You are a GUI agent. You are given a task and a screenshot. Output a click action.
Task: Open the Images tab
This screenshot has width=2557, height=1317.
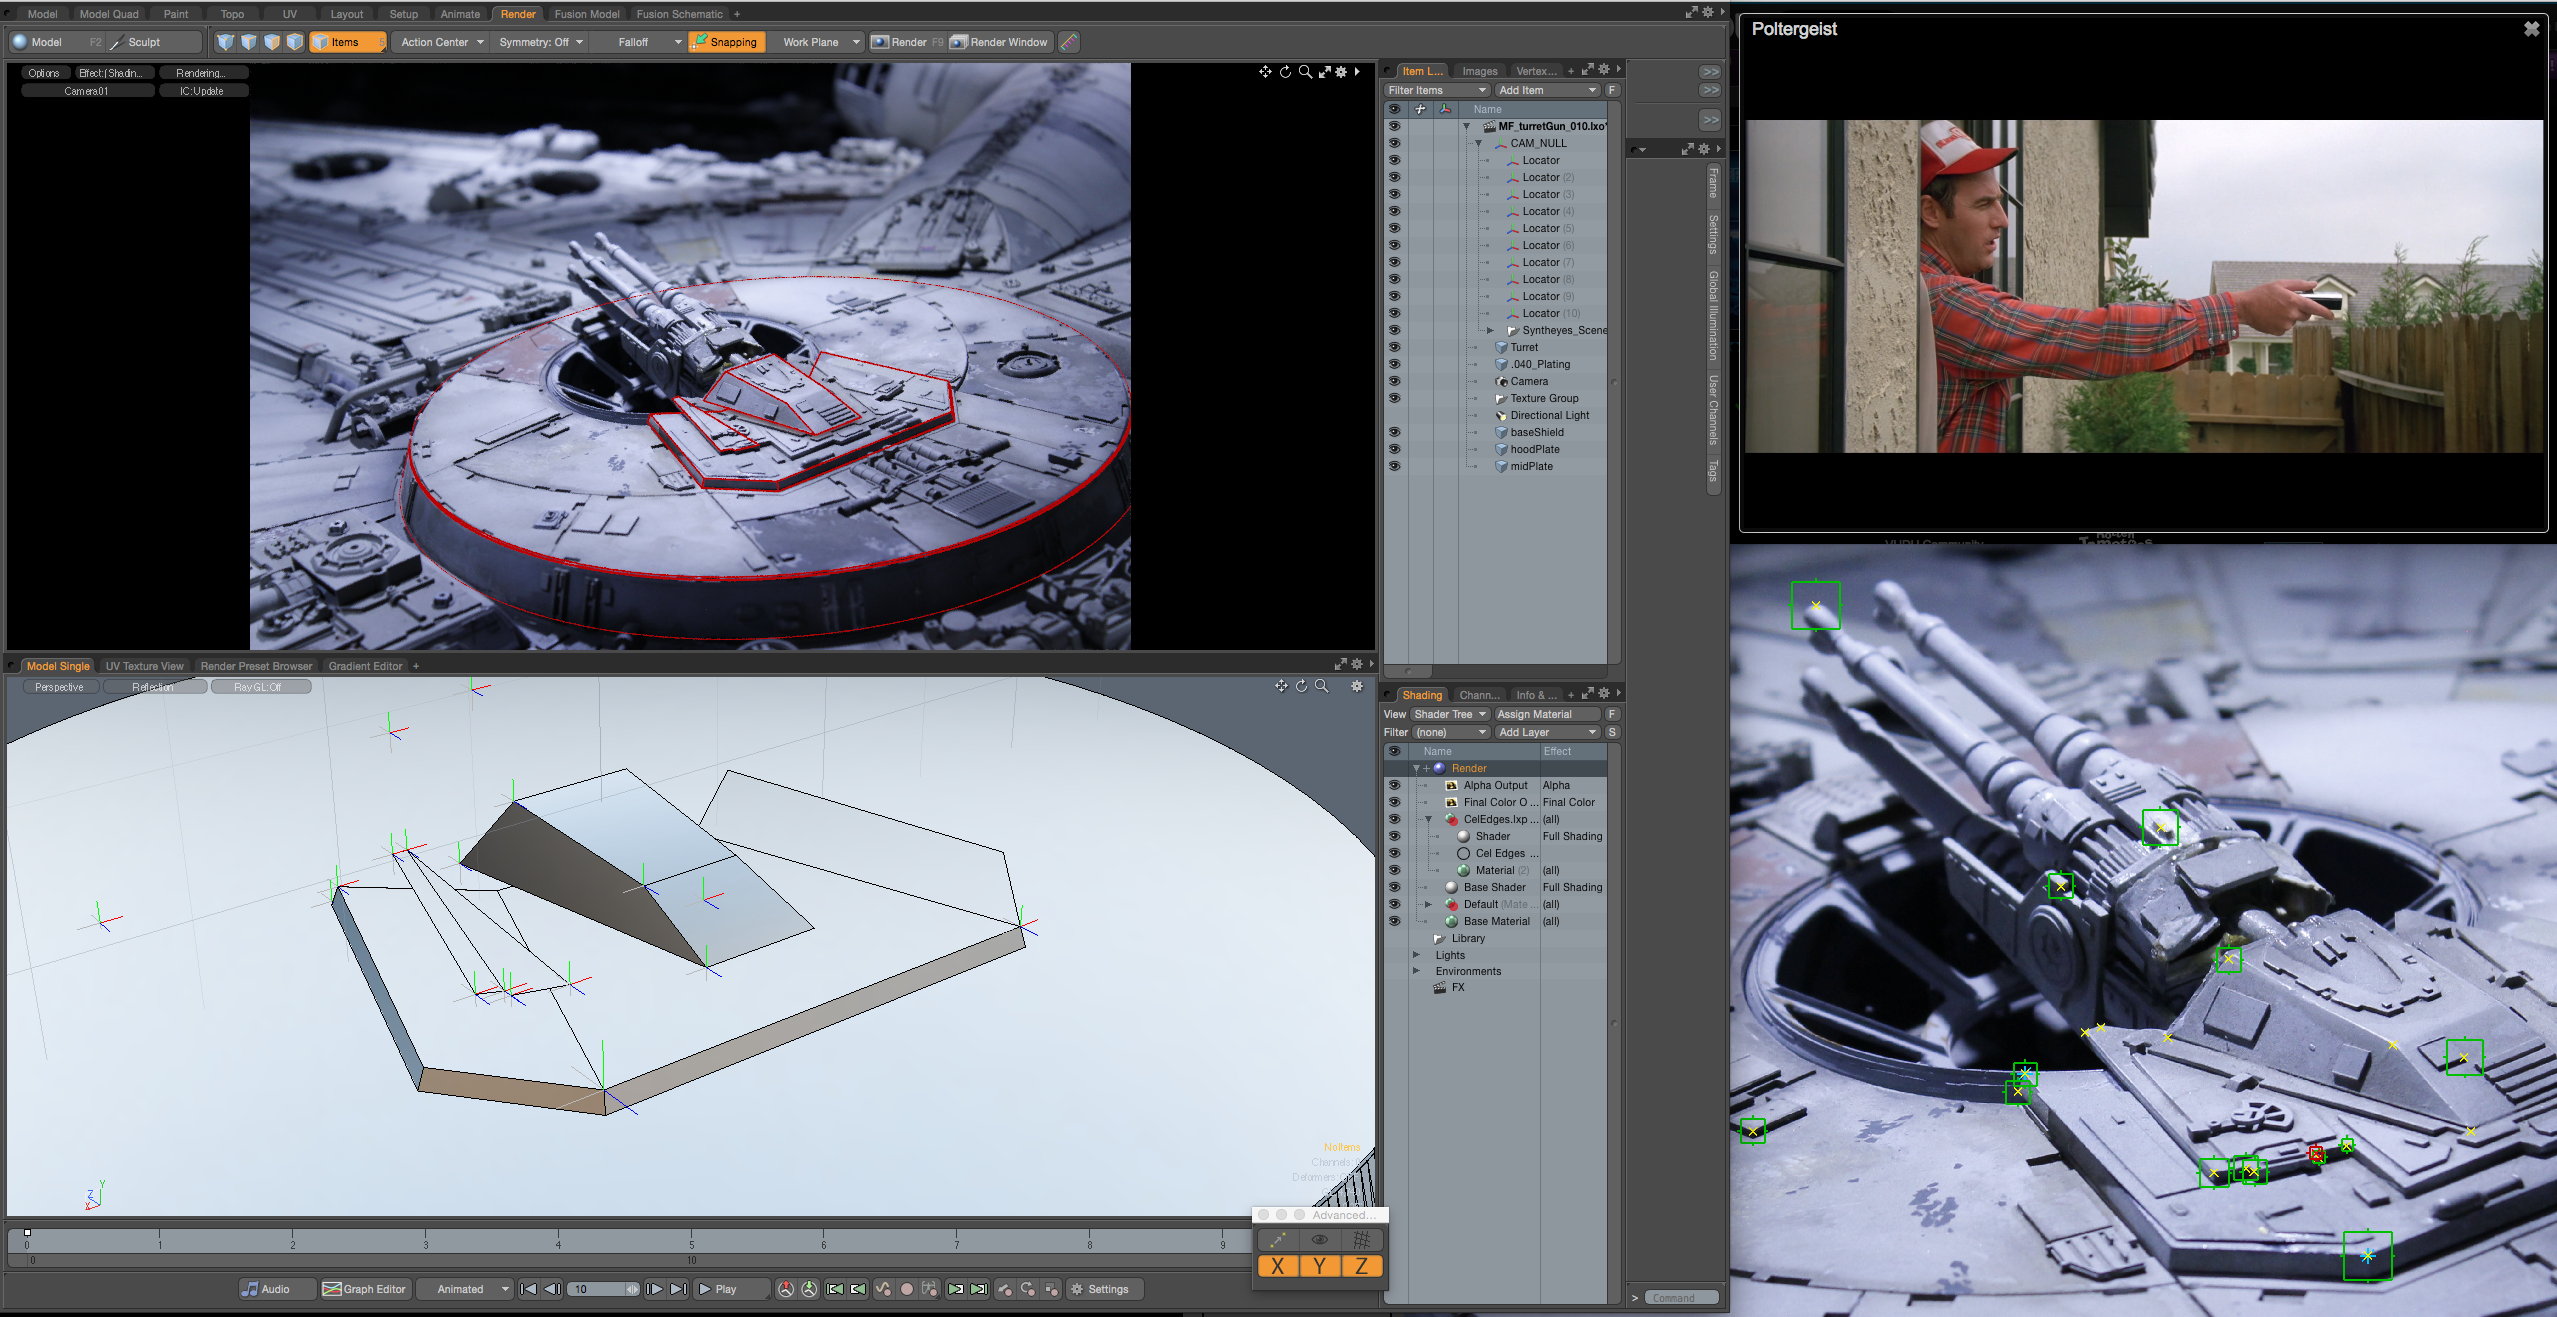(1479, 71)
